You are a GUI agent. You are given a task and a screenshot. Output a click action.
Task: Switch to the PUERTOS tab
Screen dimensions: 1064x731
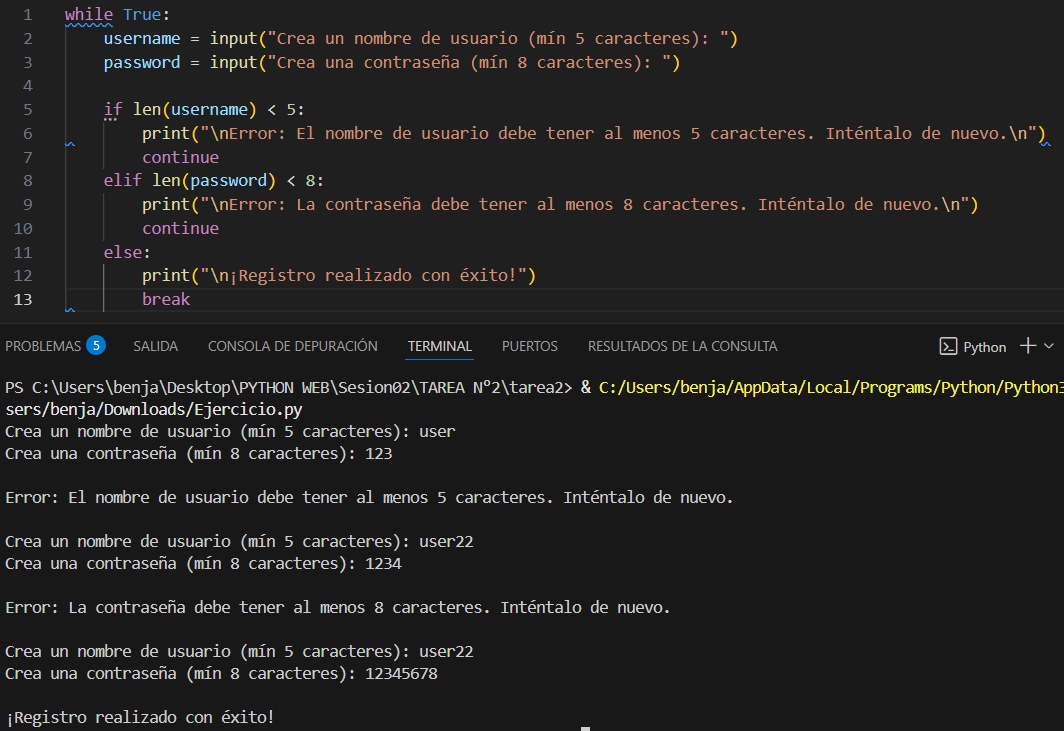coord(529,346)
